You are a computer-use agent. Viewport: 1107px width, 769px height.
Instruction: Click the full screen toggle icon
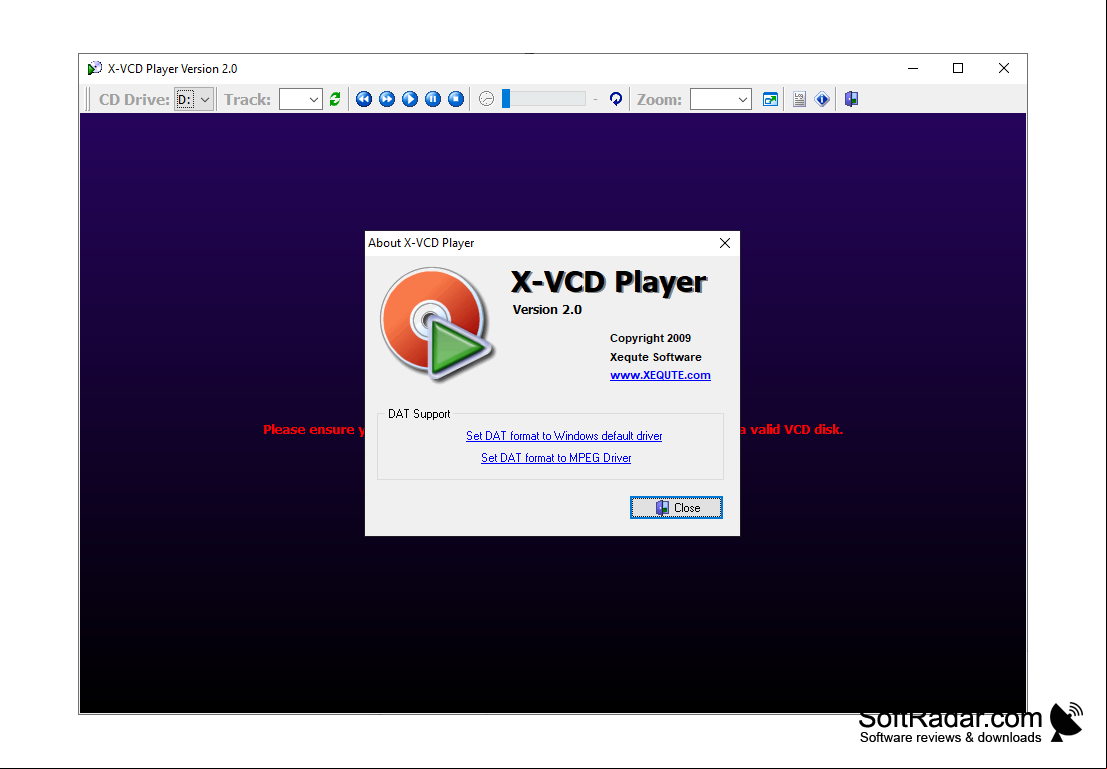point(770,100)
